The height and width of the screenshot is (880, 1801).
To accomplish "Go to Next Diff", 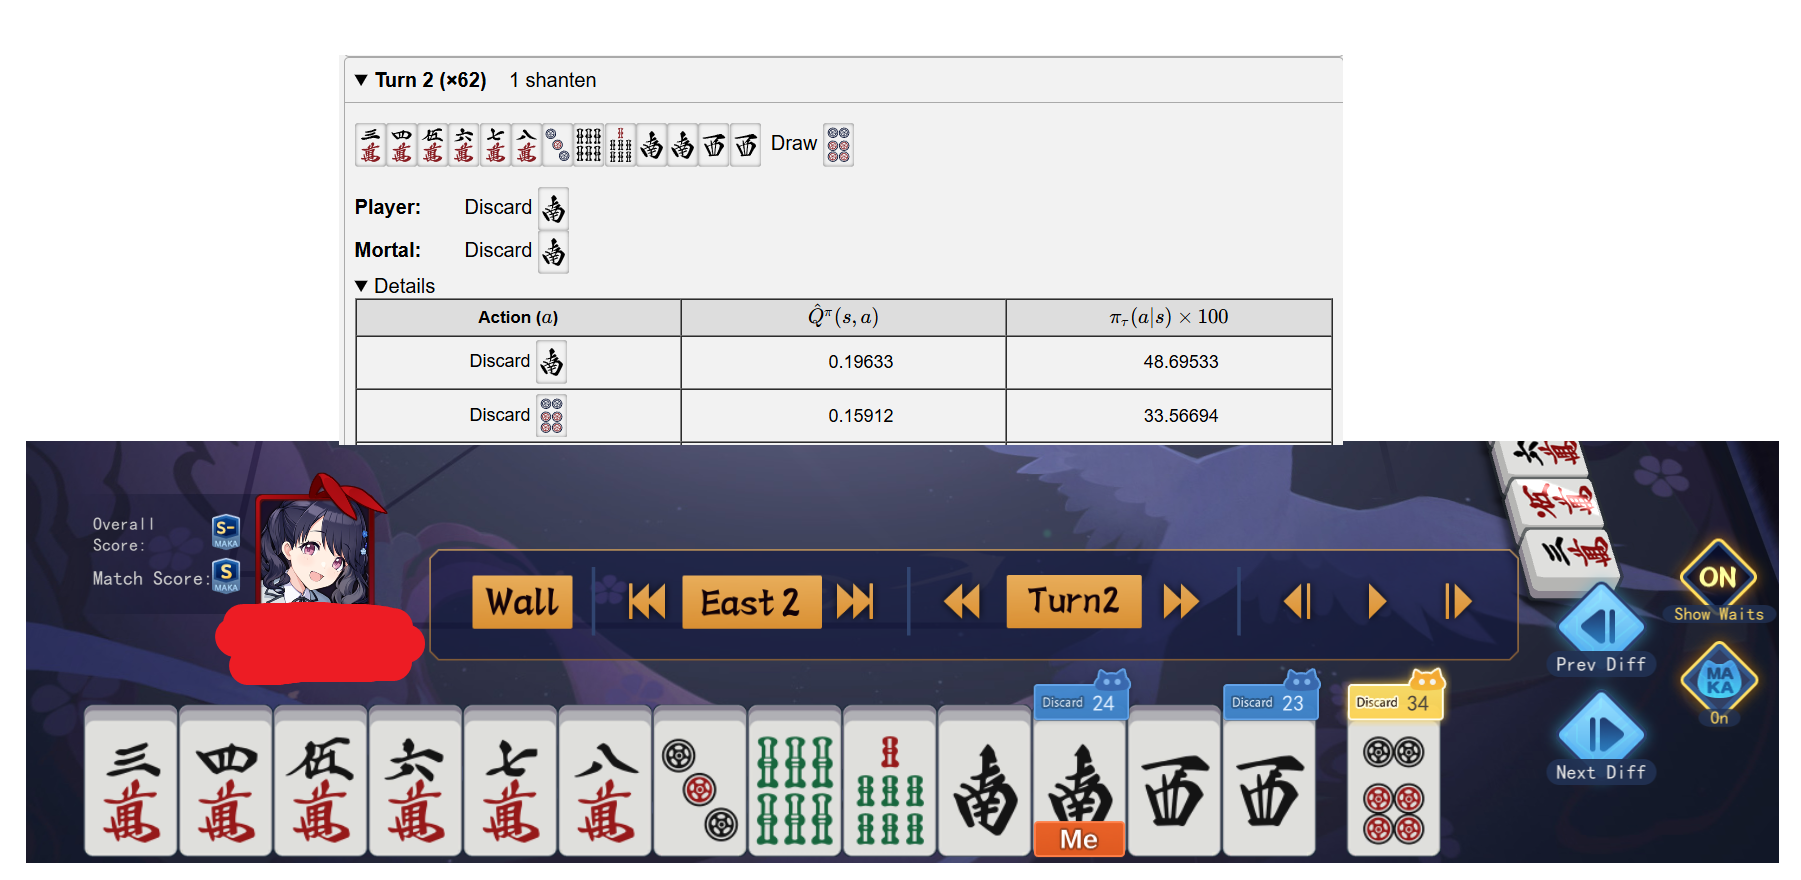I will [1601, 738].
